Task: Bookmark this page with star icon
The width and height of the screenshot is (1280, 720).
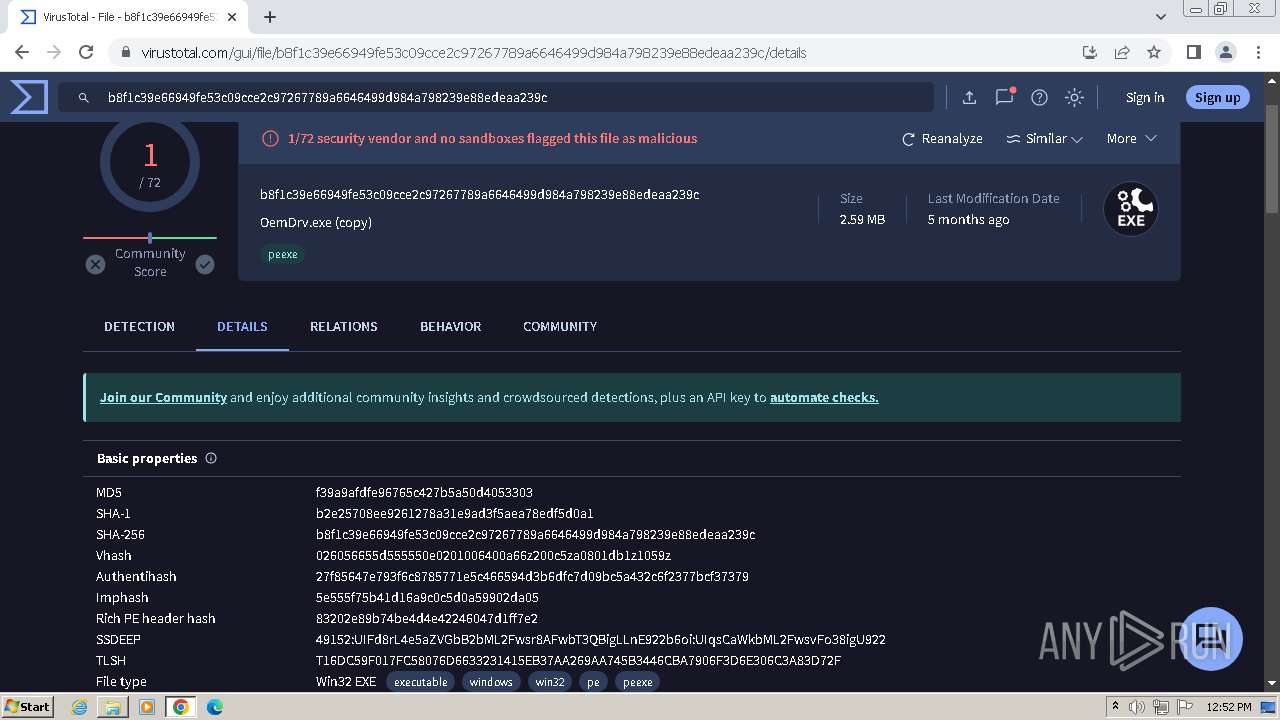Action: 1154,52
